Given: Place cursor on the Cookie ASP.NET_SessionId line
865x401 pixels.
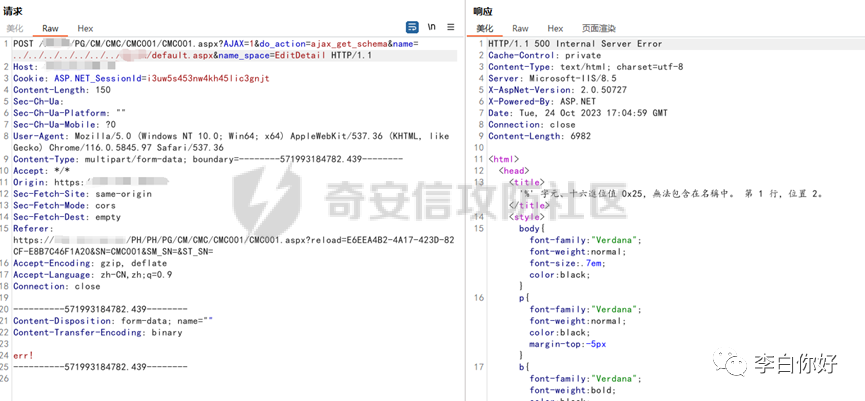Looking at the screenshot, I should tap(141, 78).
